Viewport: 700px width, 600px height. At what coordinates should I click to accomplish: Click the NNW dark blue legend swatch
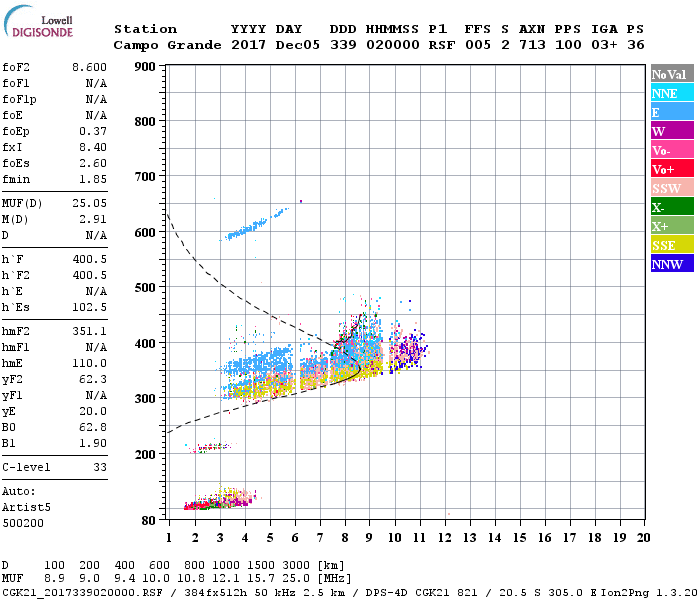[672, 264]
